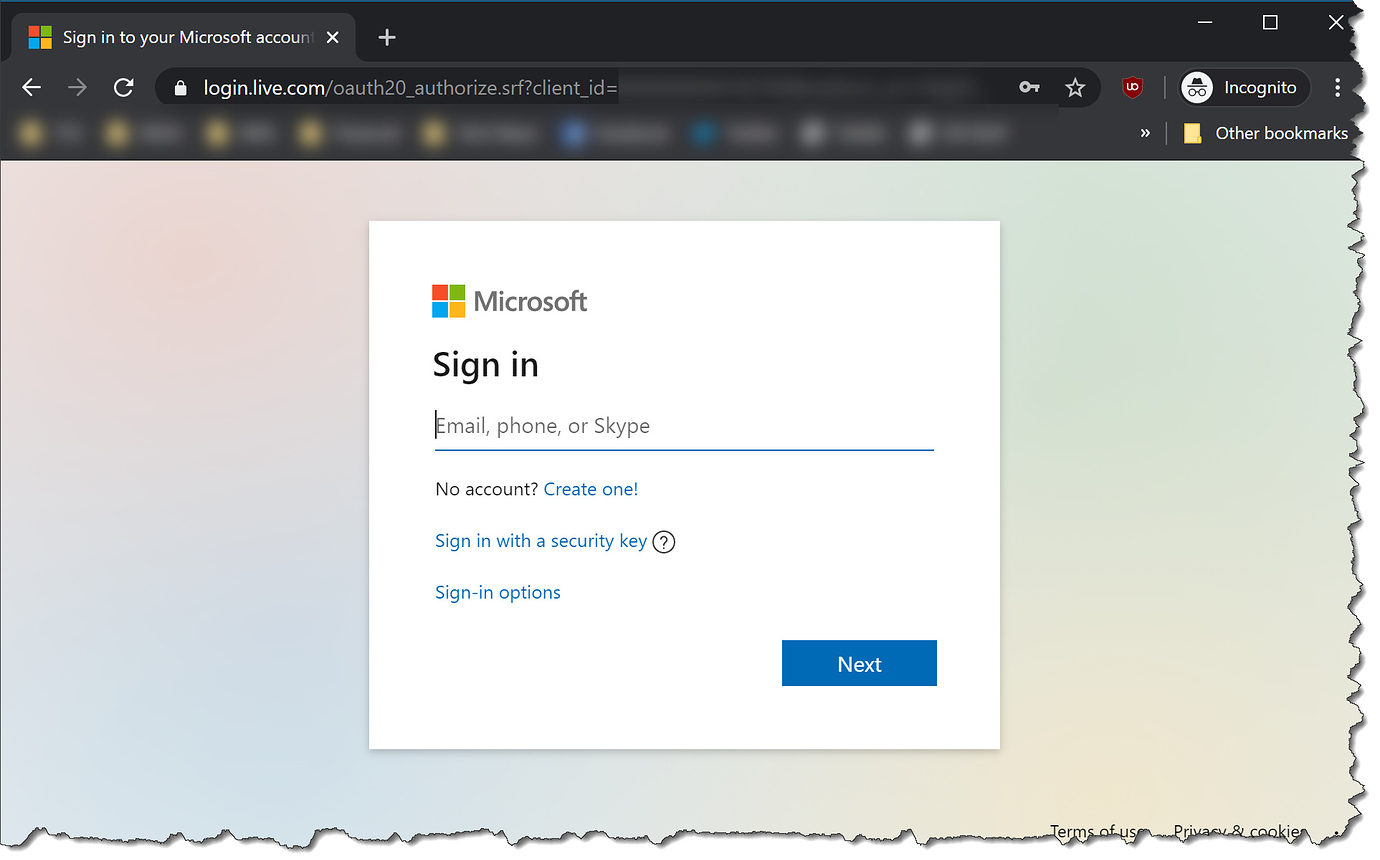Open the saved passwords key icon
1380x860 pixels.
click(1030, 88)
